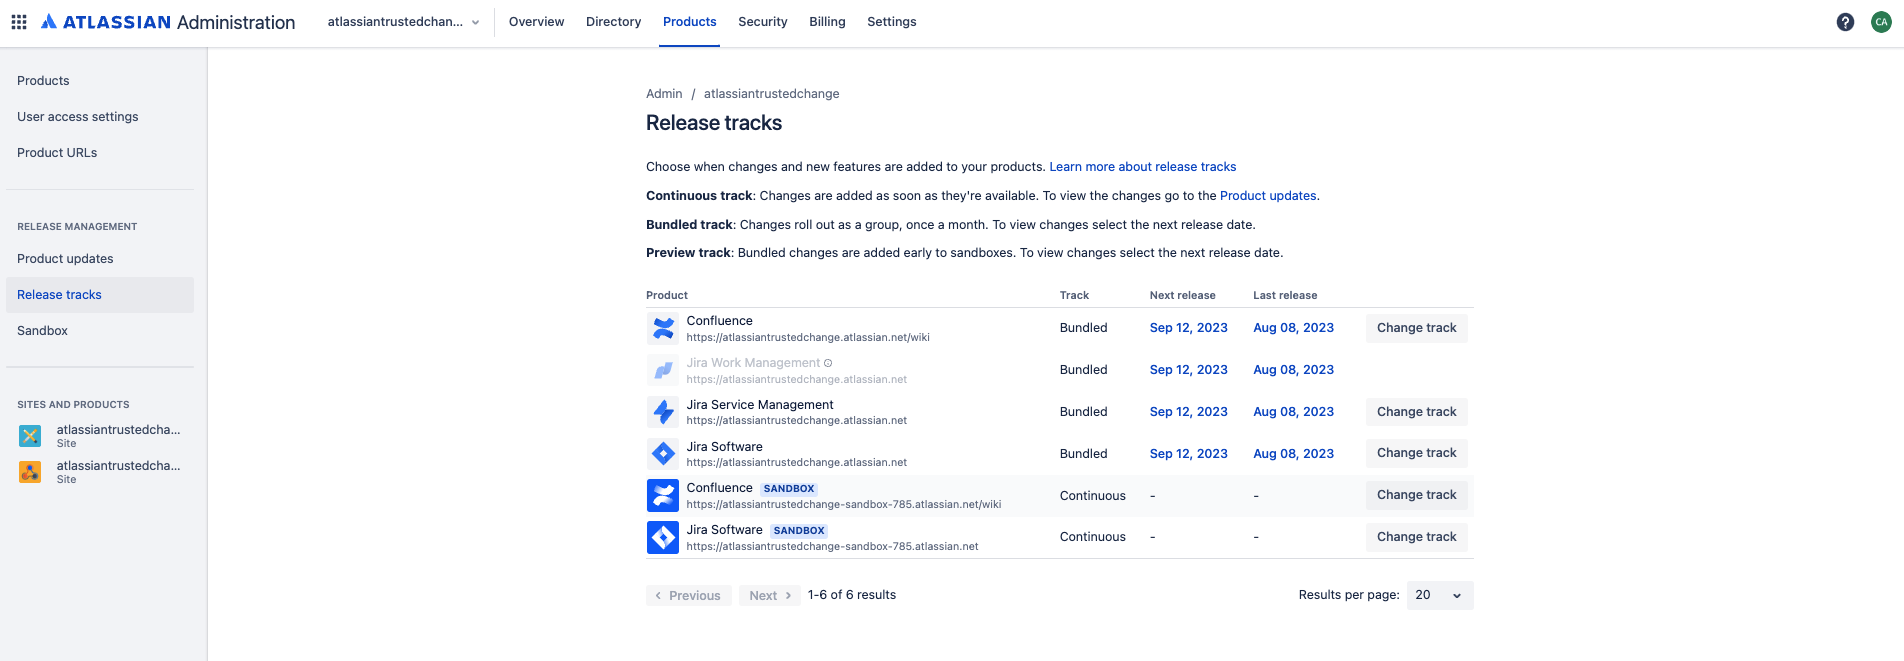1904x661 pixels.
Task: Click the SANDBOX badge next to Confluence
Action: [x=789, y=489]
